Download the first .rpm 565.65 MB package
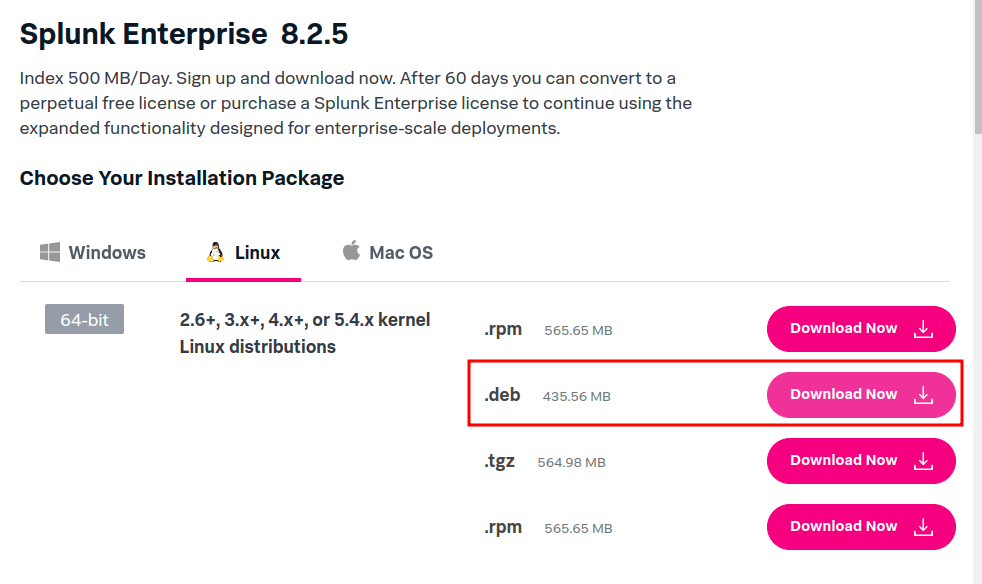982x584 pixels. [861, 329]
